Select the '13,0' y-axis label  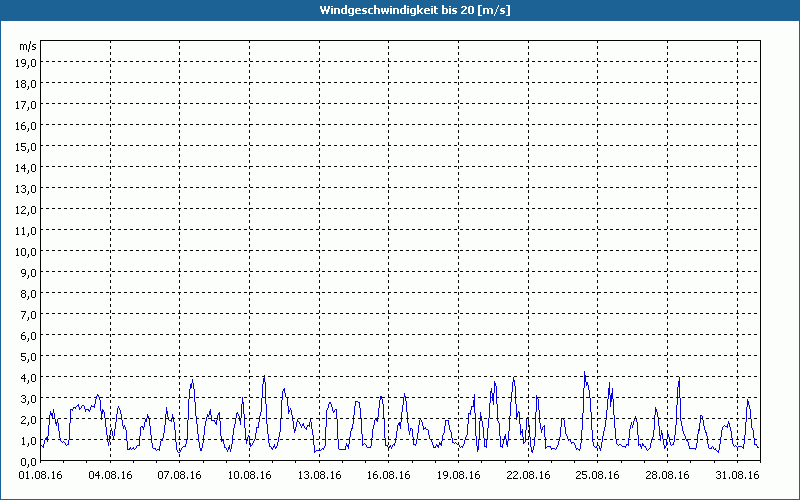coord(26,189)
